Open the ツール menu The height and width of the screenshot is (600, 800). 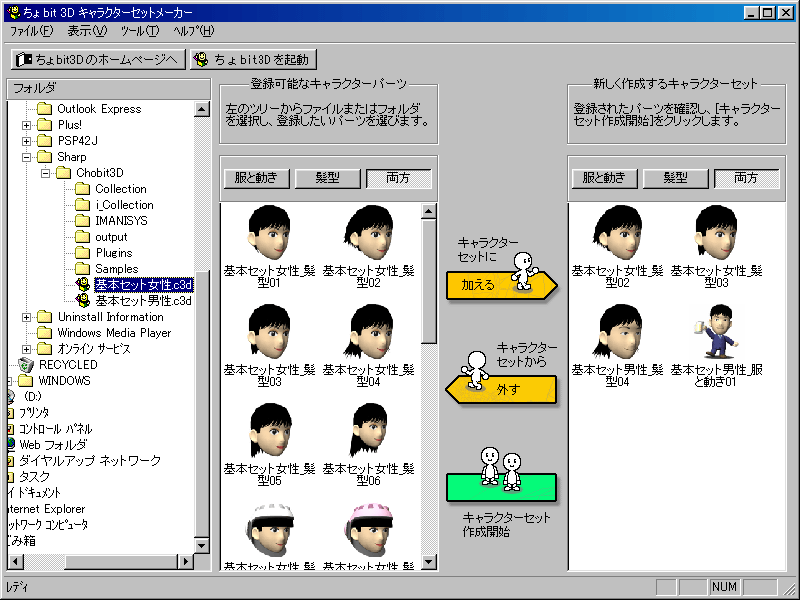click(140, 31)
